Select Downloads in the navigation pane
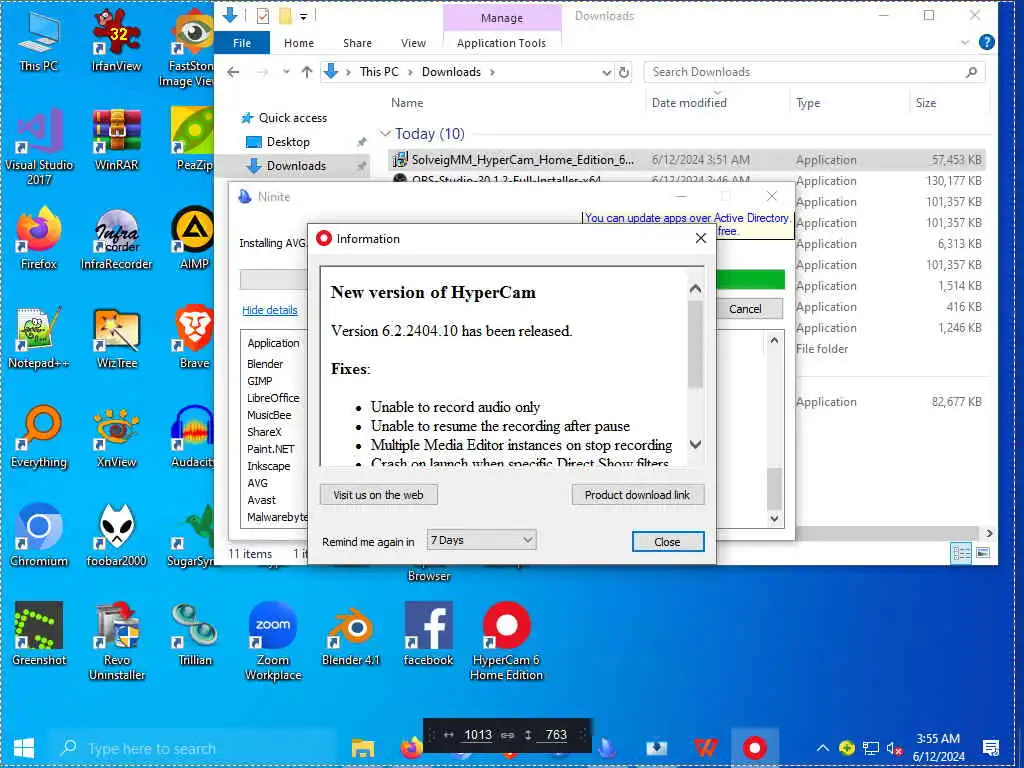Image resolution: width=1024 pixels, height=768 pixels. click(296, 166)
